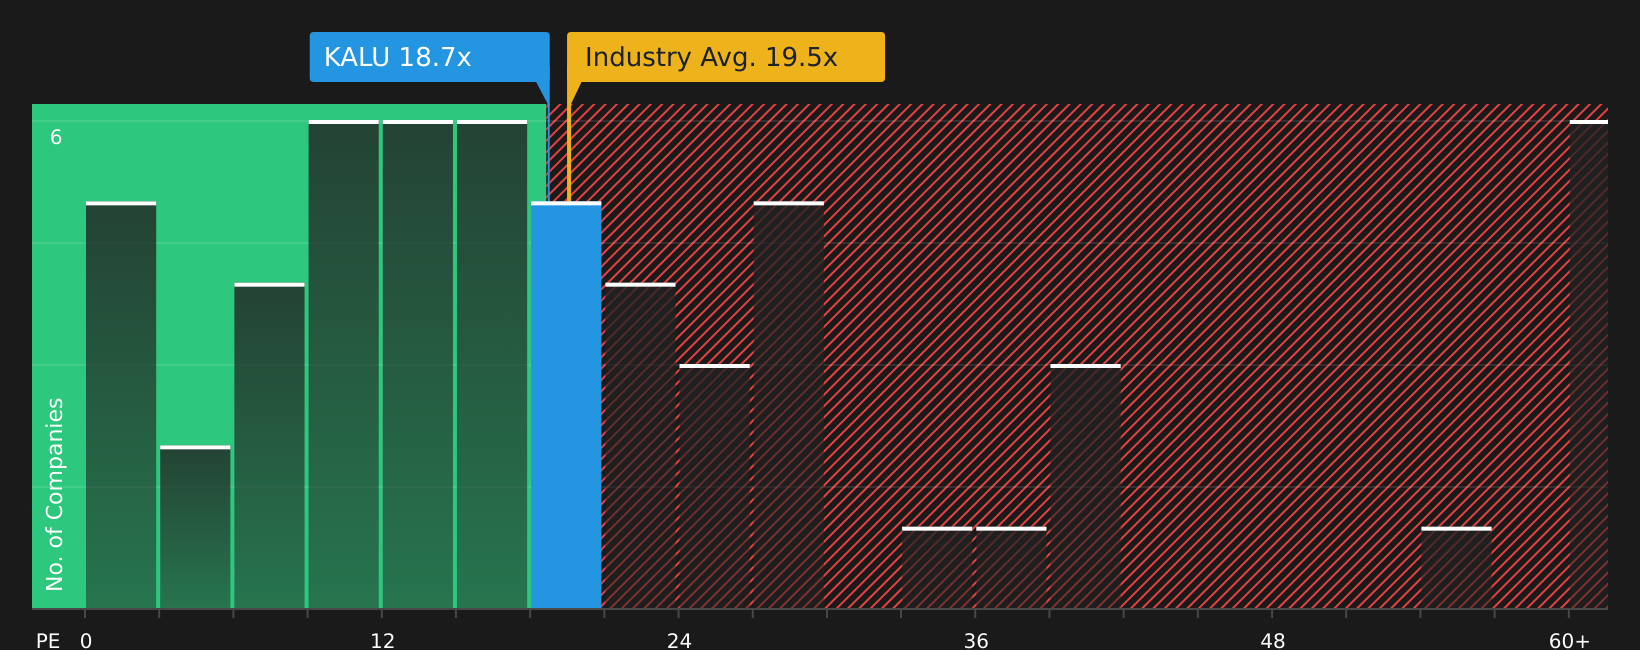Click the '24' PE axis label

[679, 641]
